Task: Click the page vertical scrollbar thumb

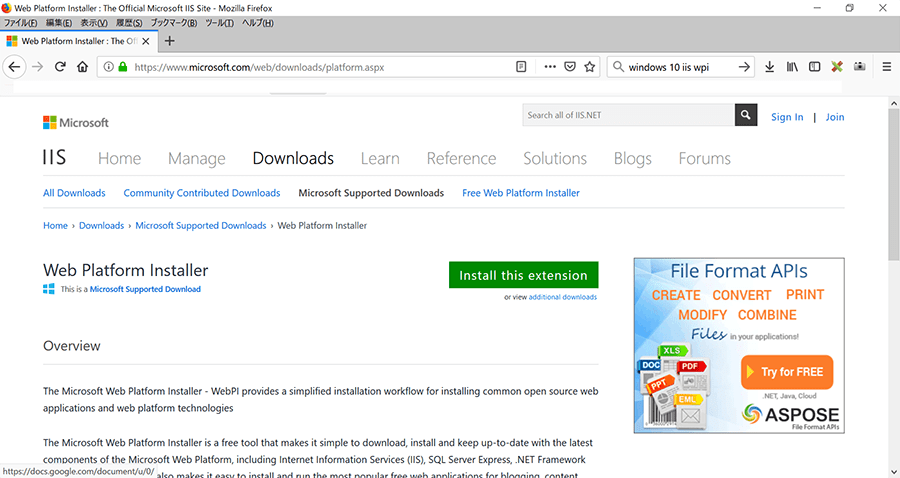Action: (894, 184)
